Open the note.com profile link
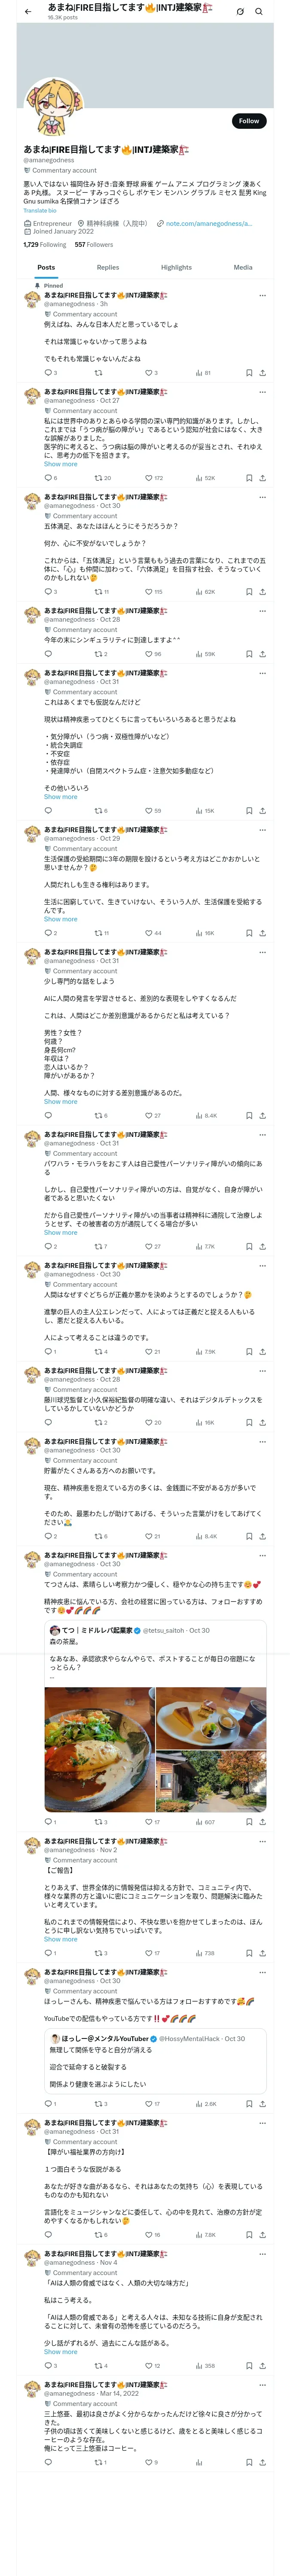The width and height of the screenshot is (290, 2576). pyautogui.click(x=208, y=224)
